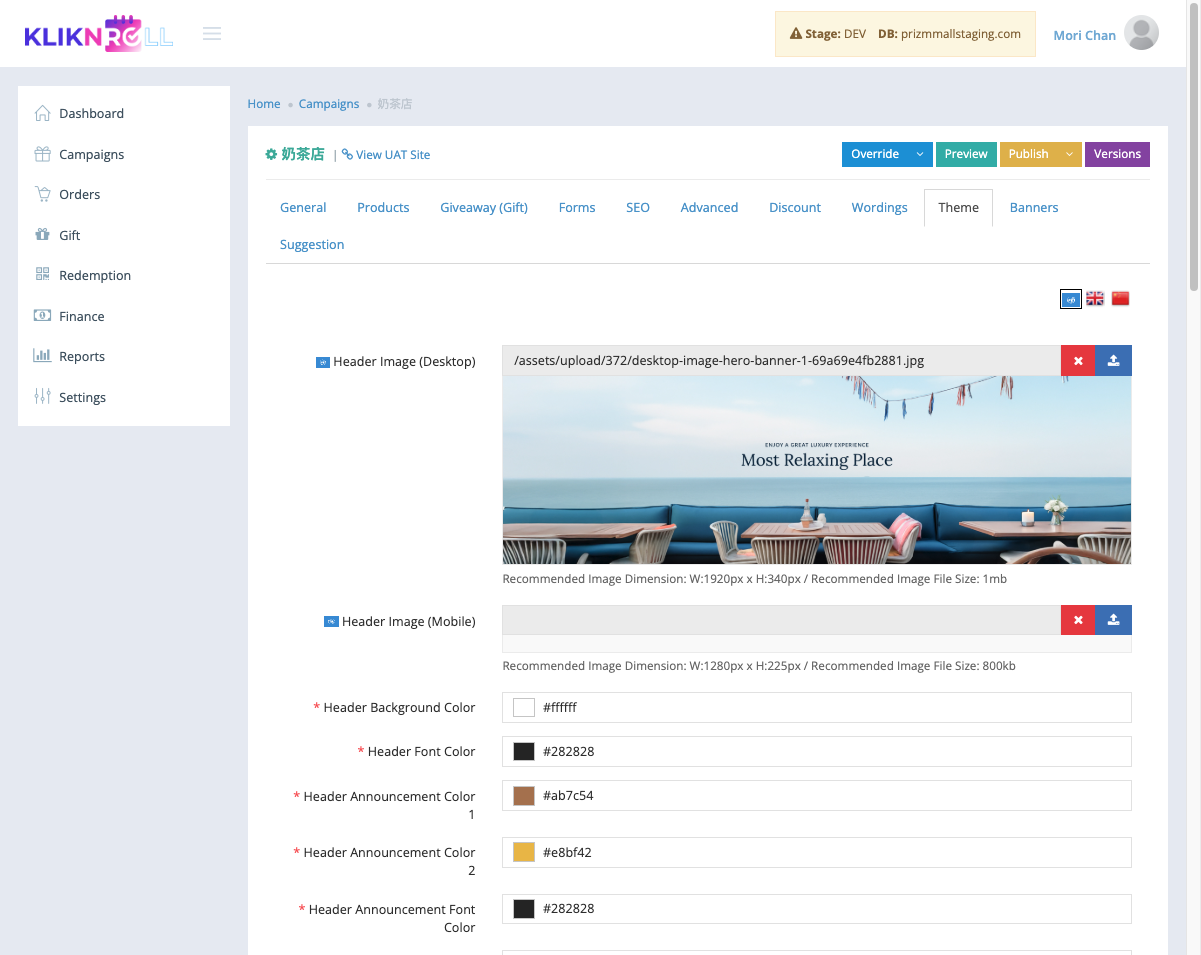Click the KliknRoll logo
Screen dimensions: 1201x955
coord(98,34)
